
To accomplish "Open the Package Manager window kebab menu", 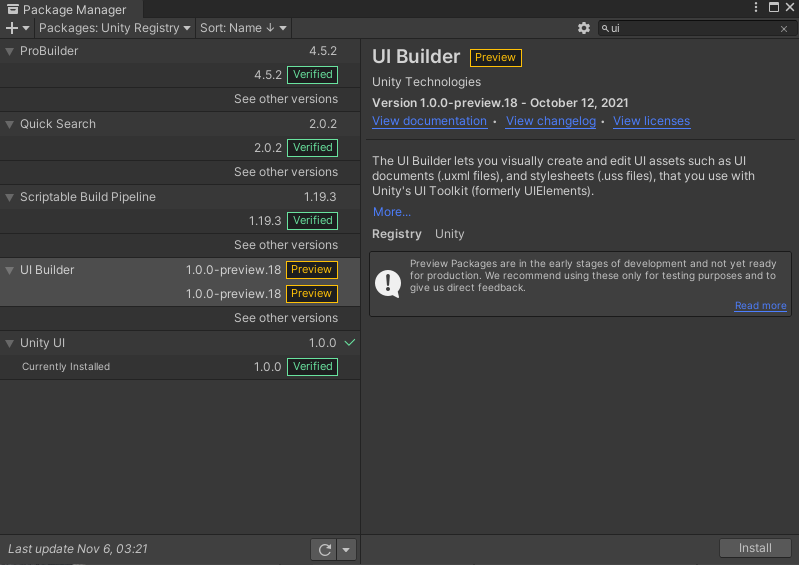I will click(x=756, y=7).
